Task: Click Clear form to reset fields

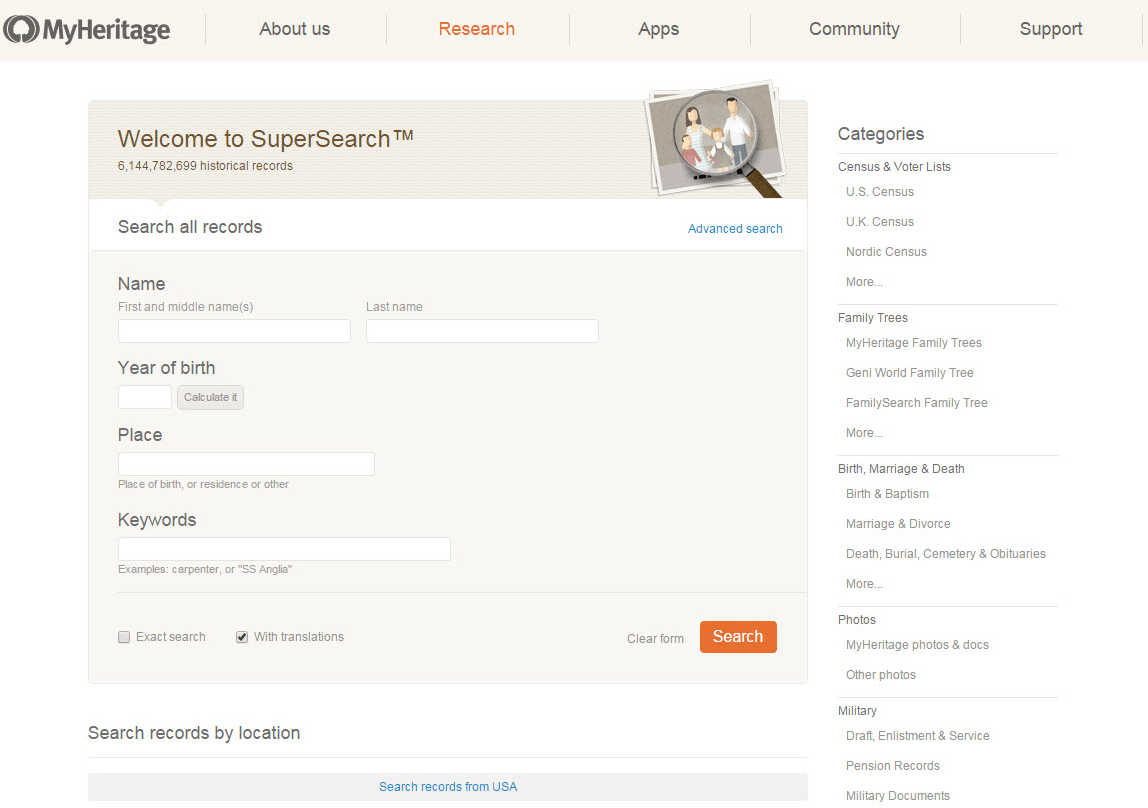Action: tap(655, 638)
